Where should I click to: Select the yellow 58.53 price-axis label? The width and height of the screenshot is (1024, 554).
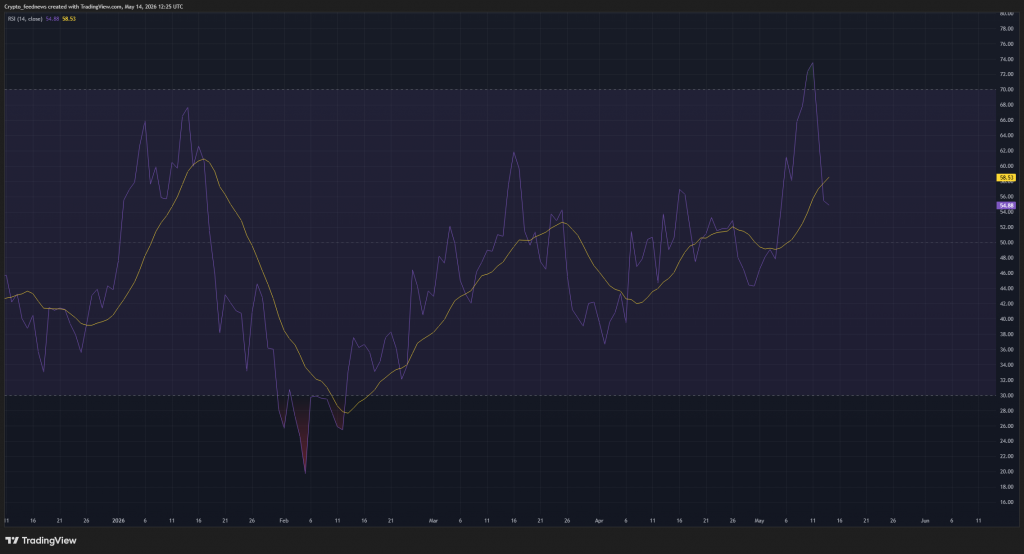1006,178
